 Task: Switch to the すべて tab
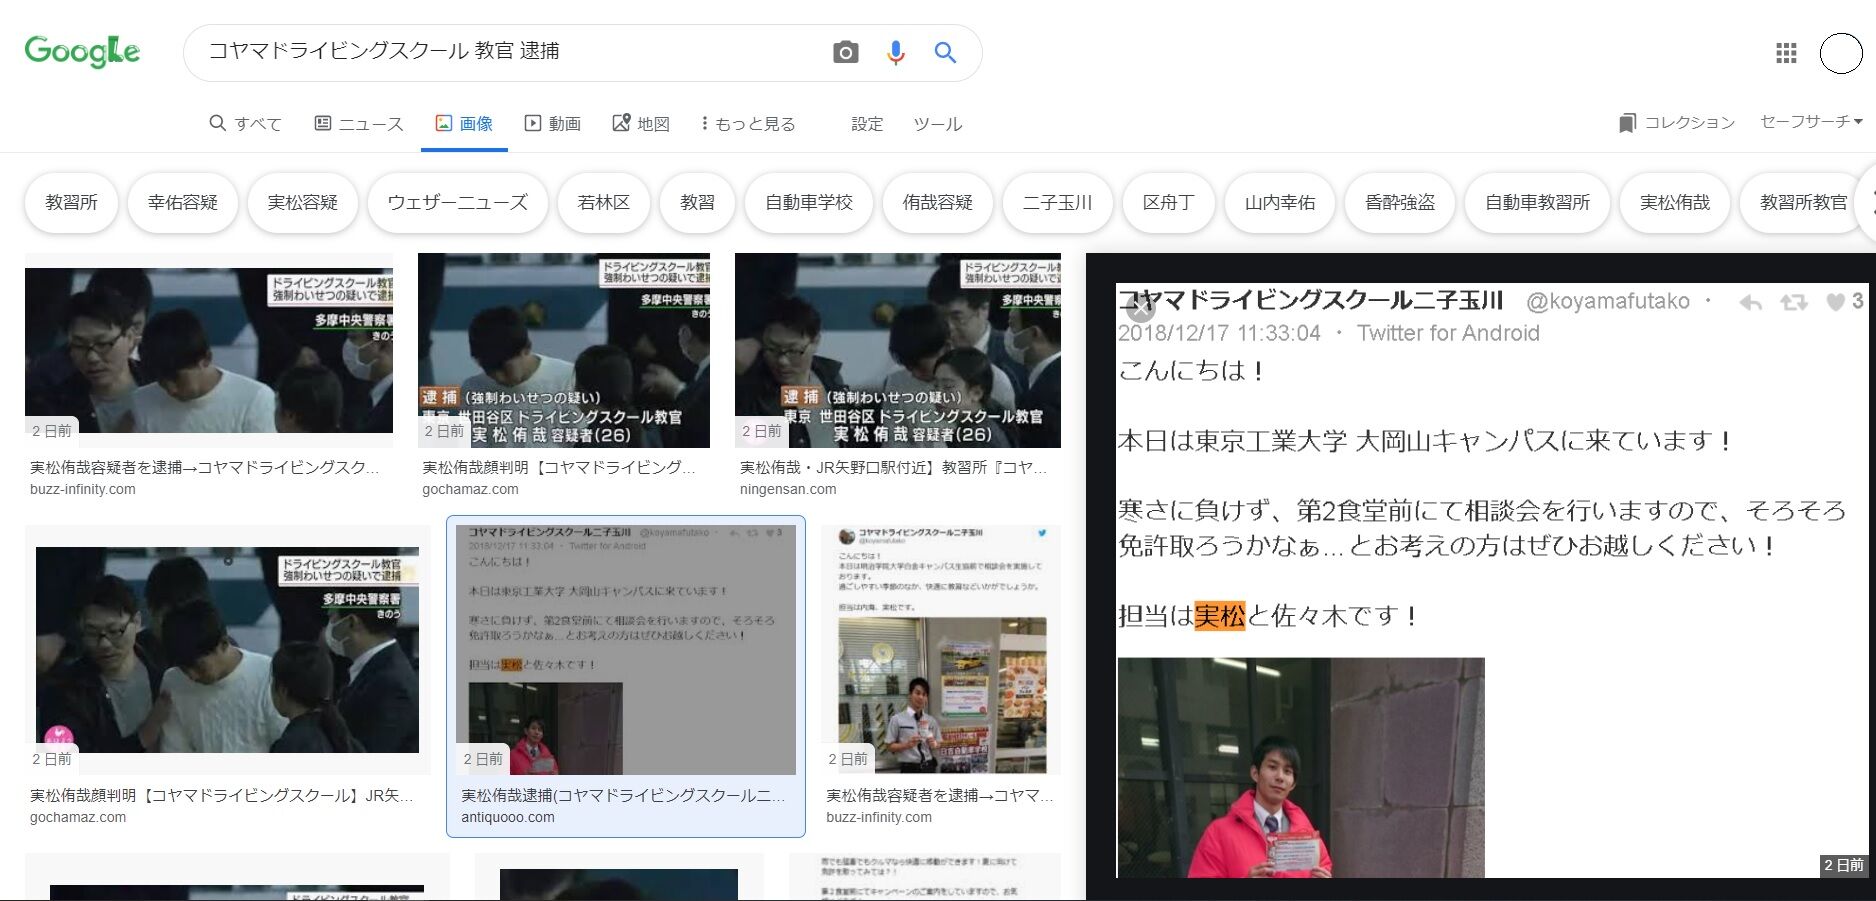coord(245,124)
